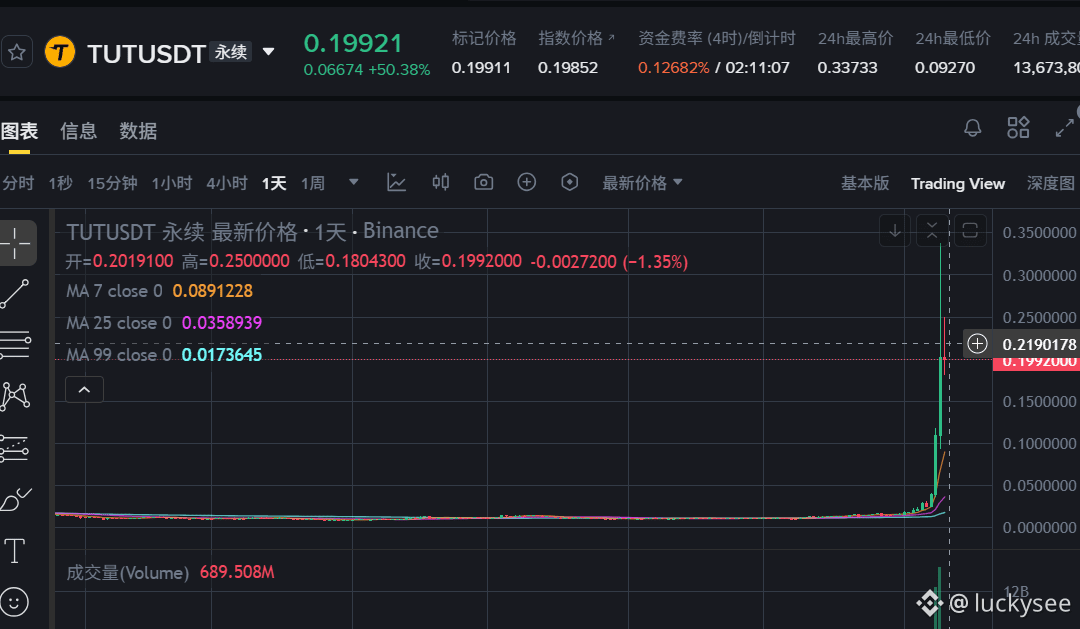Switch to the 信息 info tab
Viewport: 1080px width, 629px height.
(79, 131)
